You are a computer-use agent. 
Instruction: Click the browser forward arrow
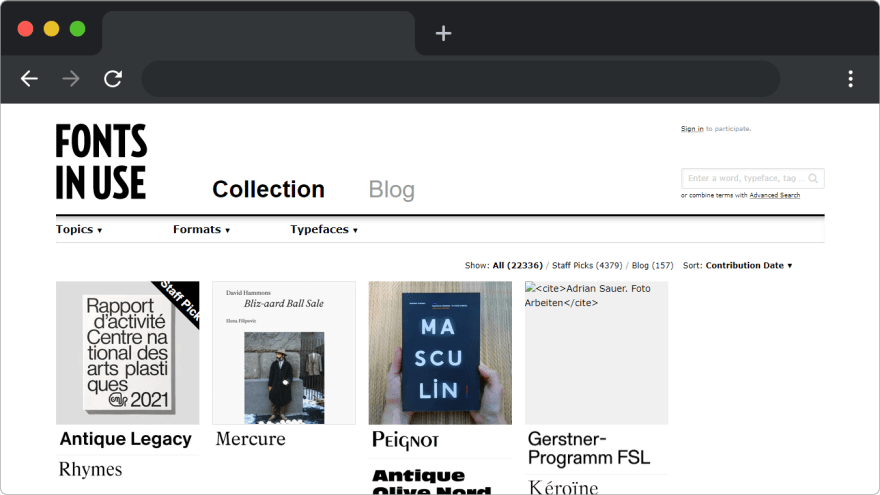[71, 79]
